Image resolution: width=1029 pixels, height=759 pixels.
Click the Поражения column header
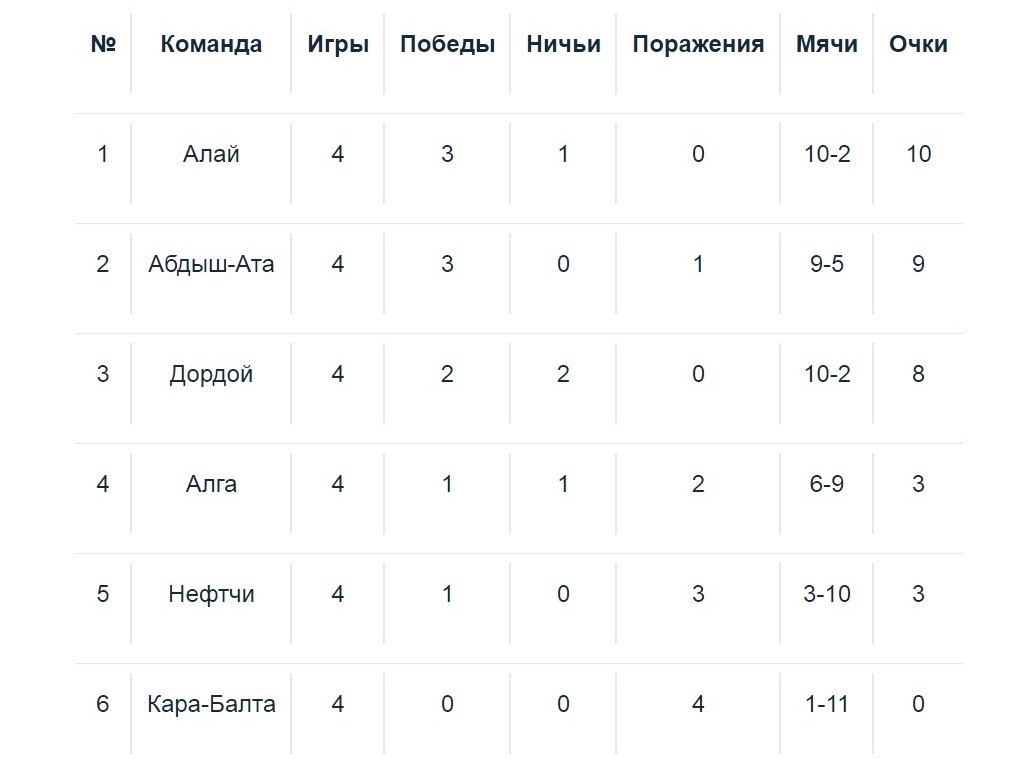(x=698, y=44)
